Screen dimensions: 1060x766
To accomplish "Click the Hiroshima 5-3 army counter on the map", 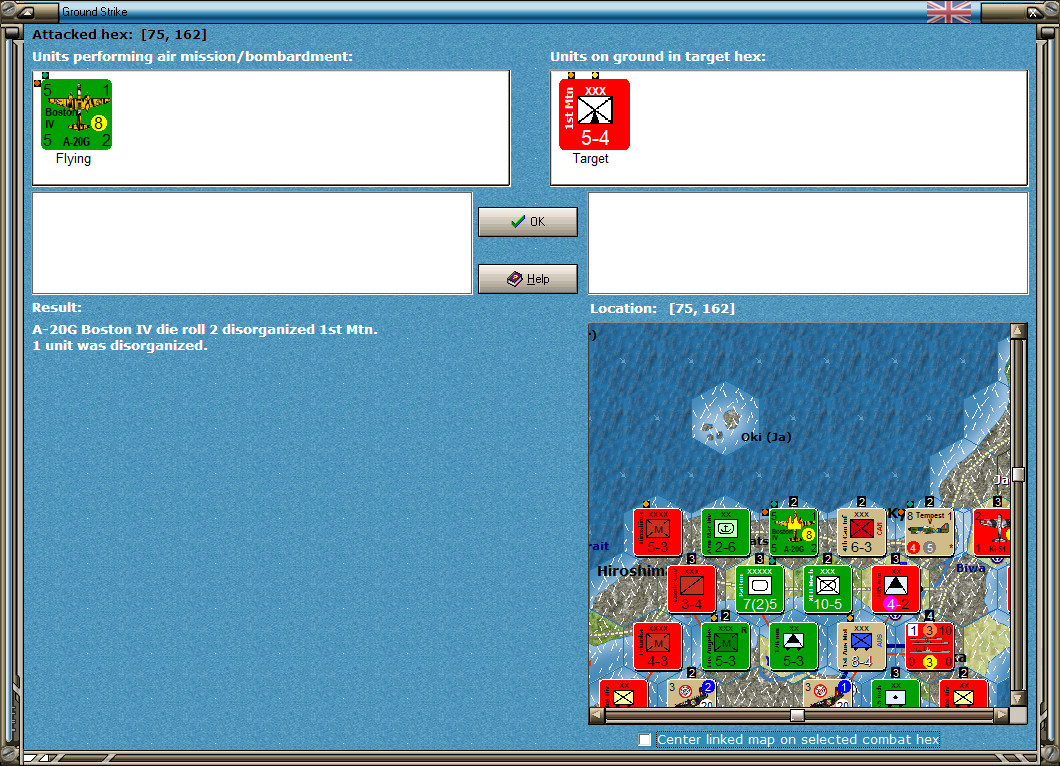I will click(x=658, y=532).
